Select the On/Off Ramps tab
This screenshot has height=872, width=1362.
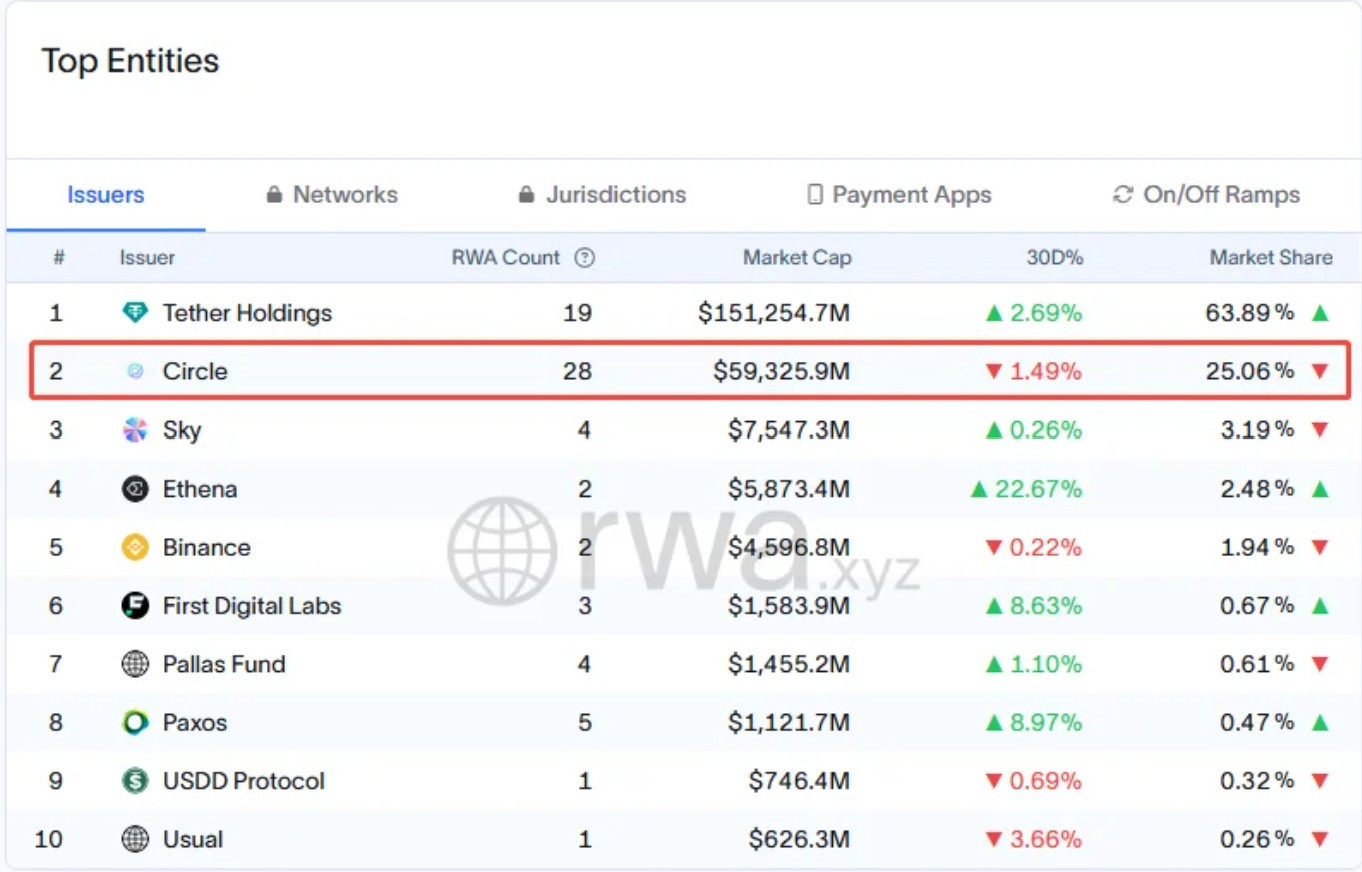pyautogui.click(x=1207, y=195)
